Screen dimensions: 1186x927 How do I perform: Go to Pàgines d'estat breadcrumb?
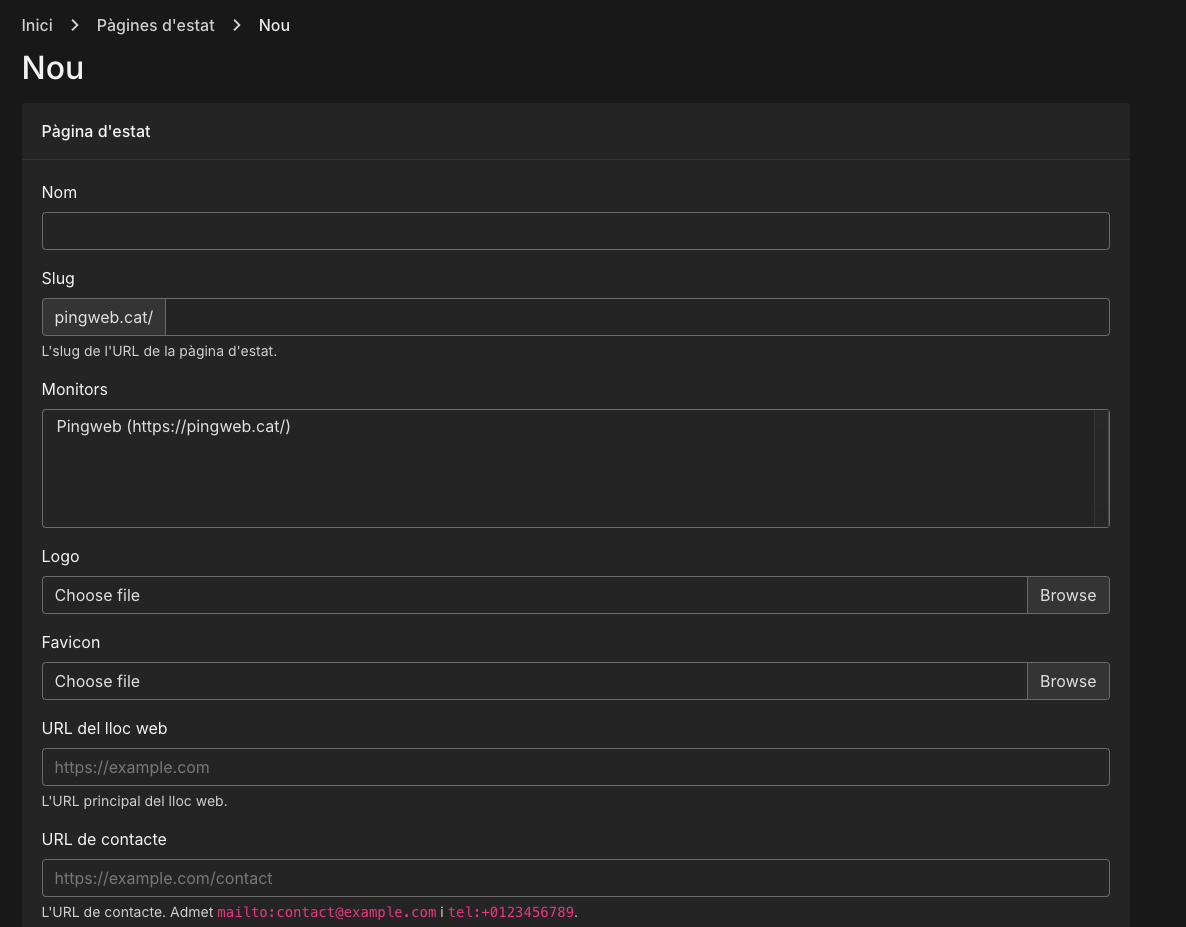[x=155, y=25]
